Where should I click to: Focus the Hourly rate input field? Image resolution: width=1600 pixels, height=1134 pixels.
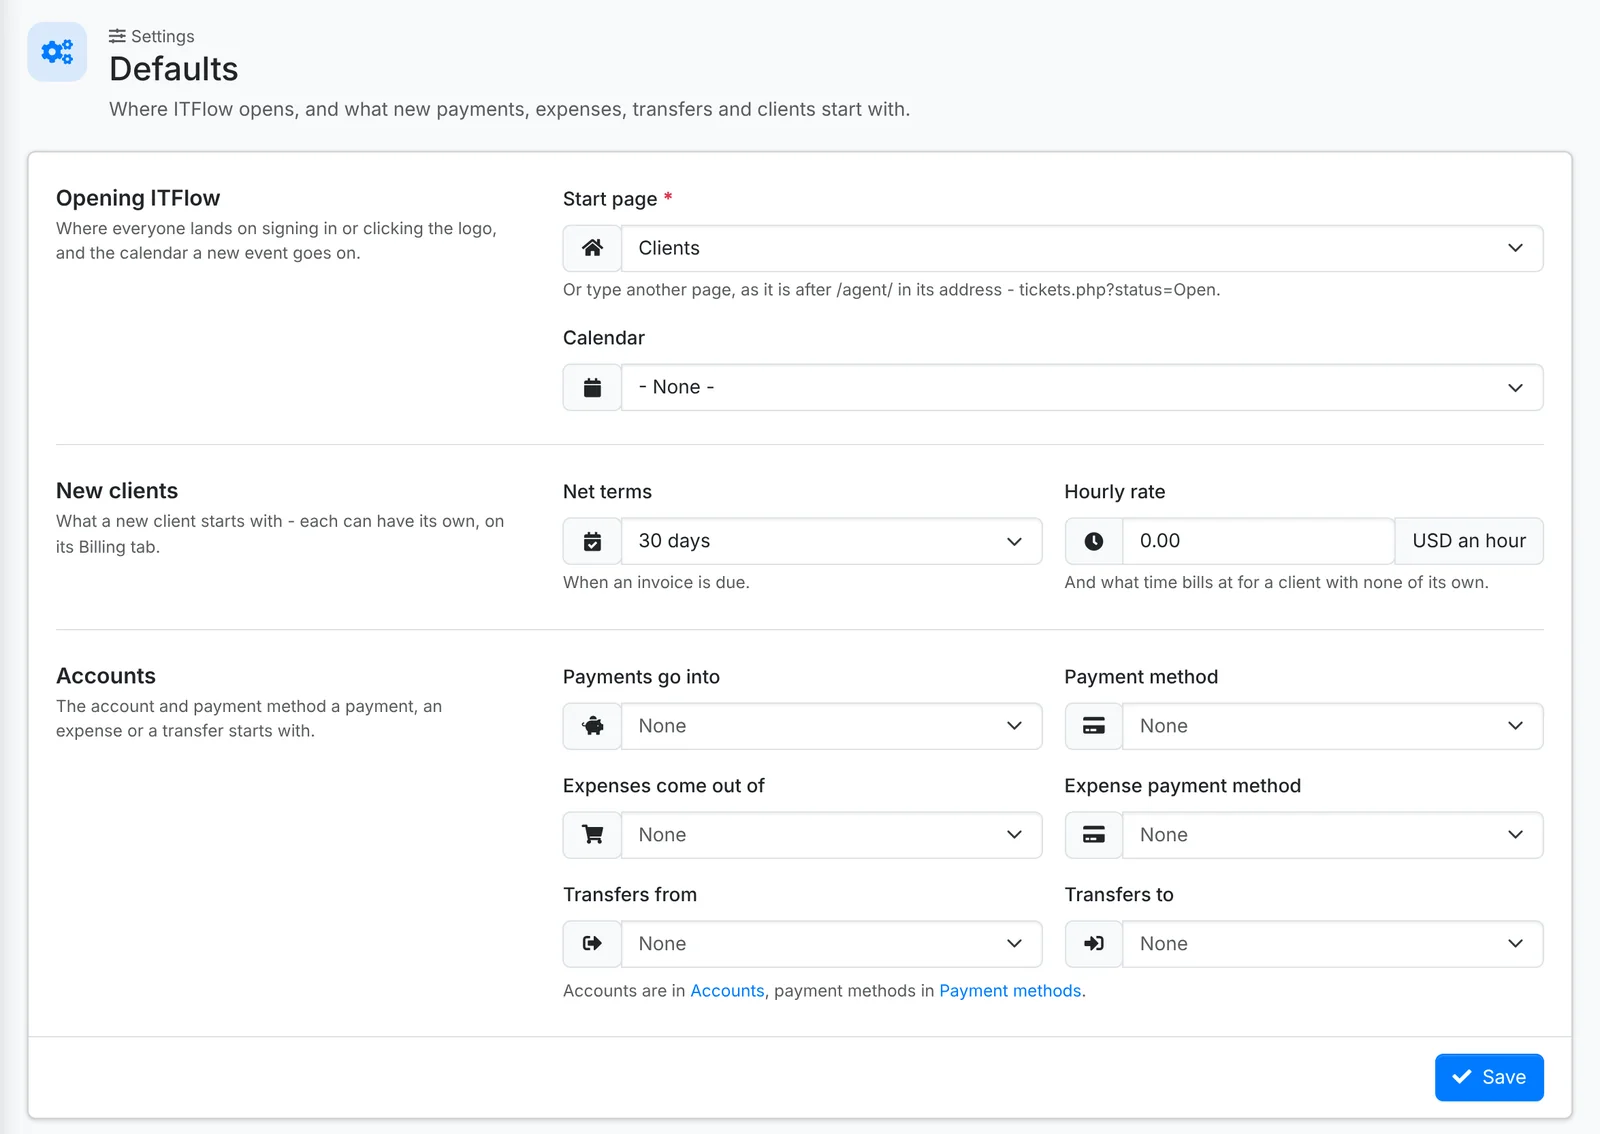[x=1258, y=541]
